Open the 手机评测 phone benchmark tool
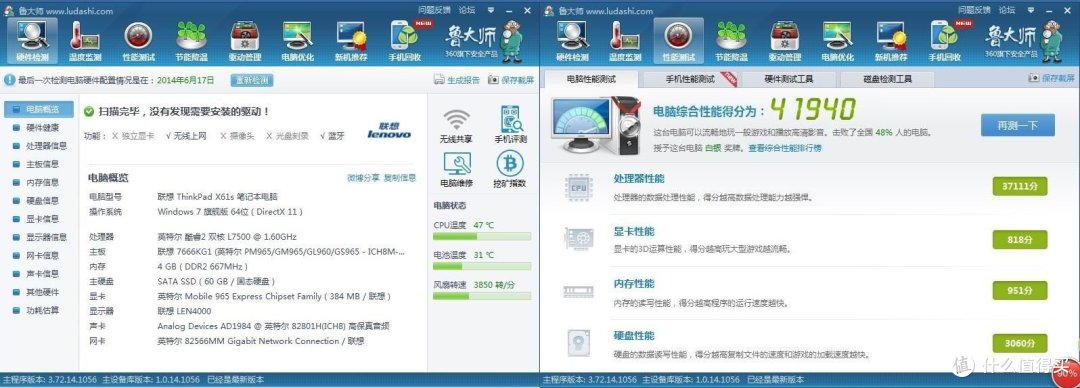The height and width of the screenshot is (388, 1080). (510, 125)
